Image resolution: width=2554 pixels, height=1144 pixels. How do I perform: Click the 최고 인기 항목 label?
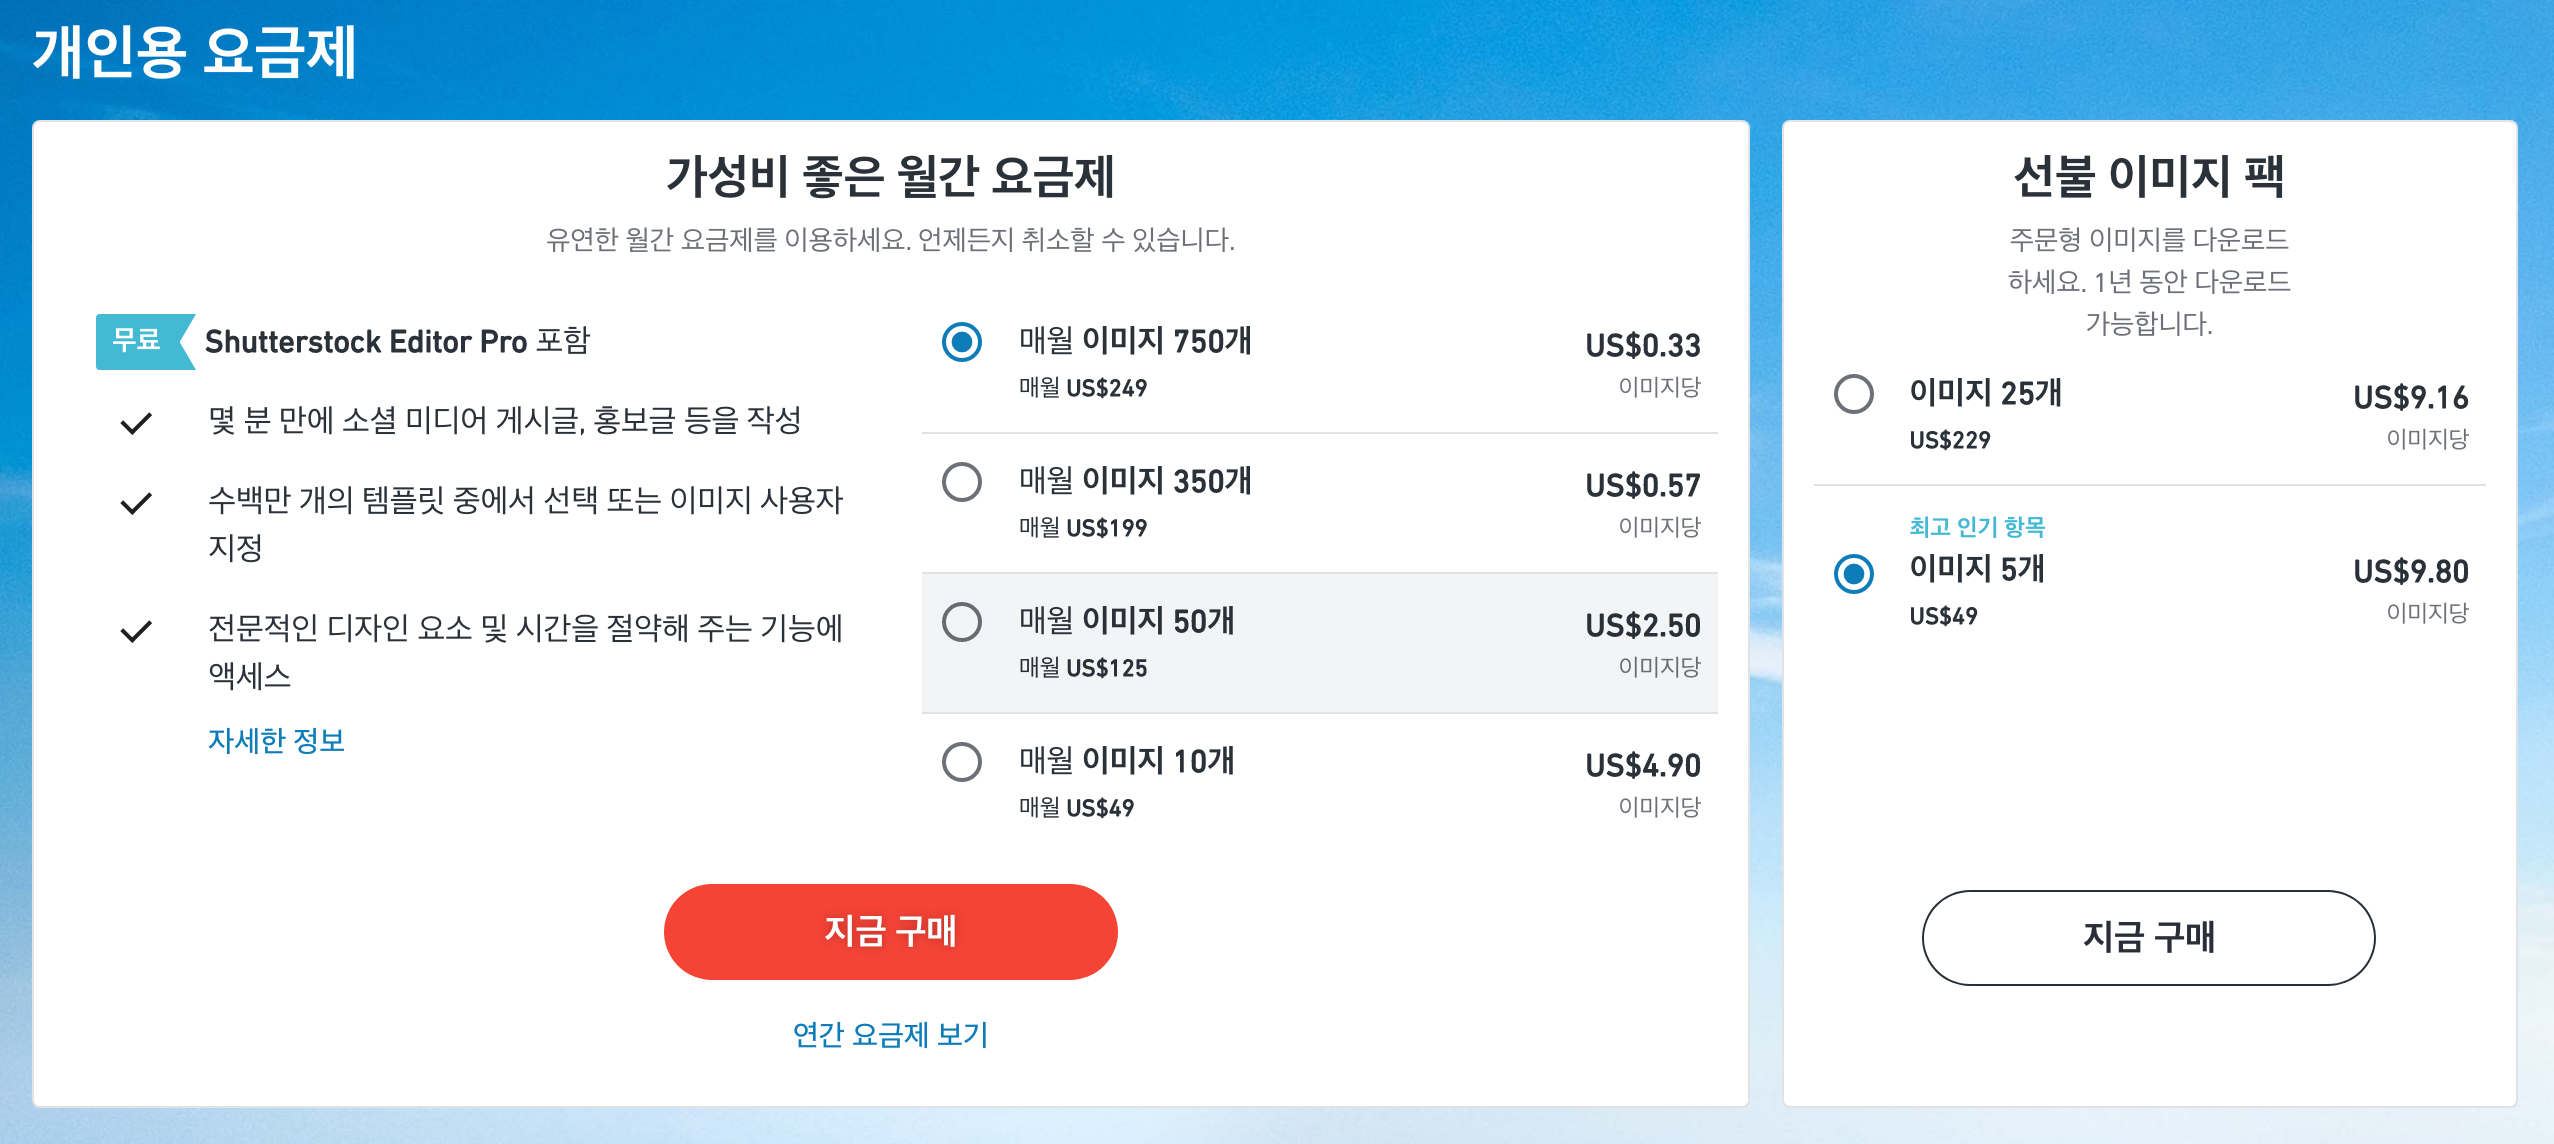click(x=1977, y=526)
